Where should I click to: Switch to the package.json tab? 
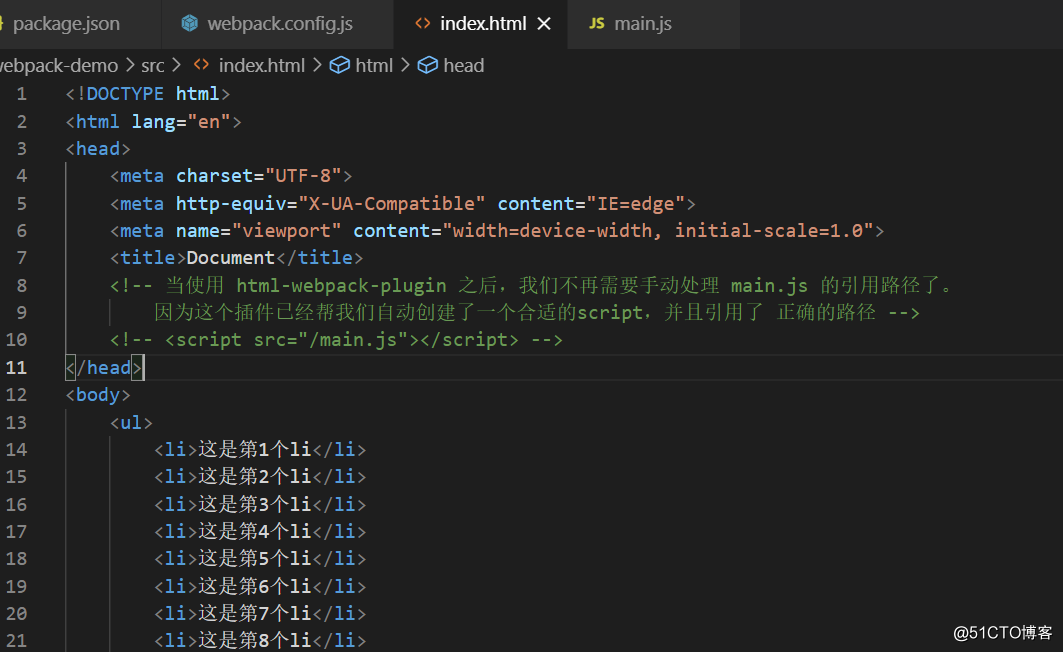[x=66, y=24]
